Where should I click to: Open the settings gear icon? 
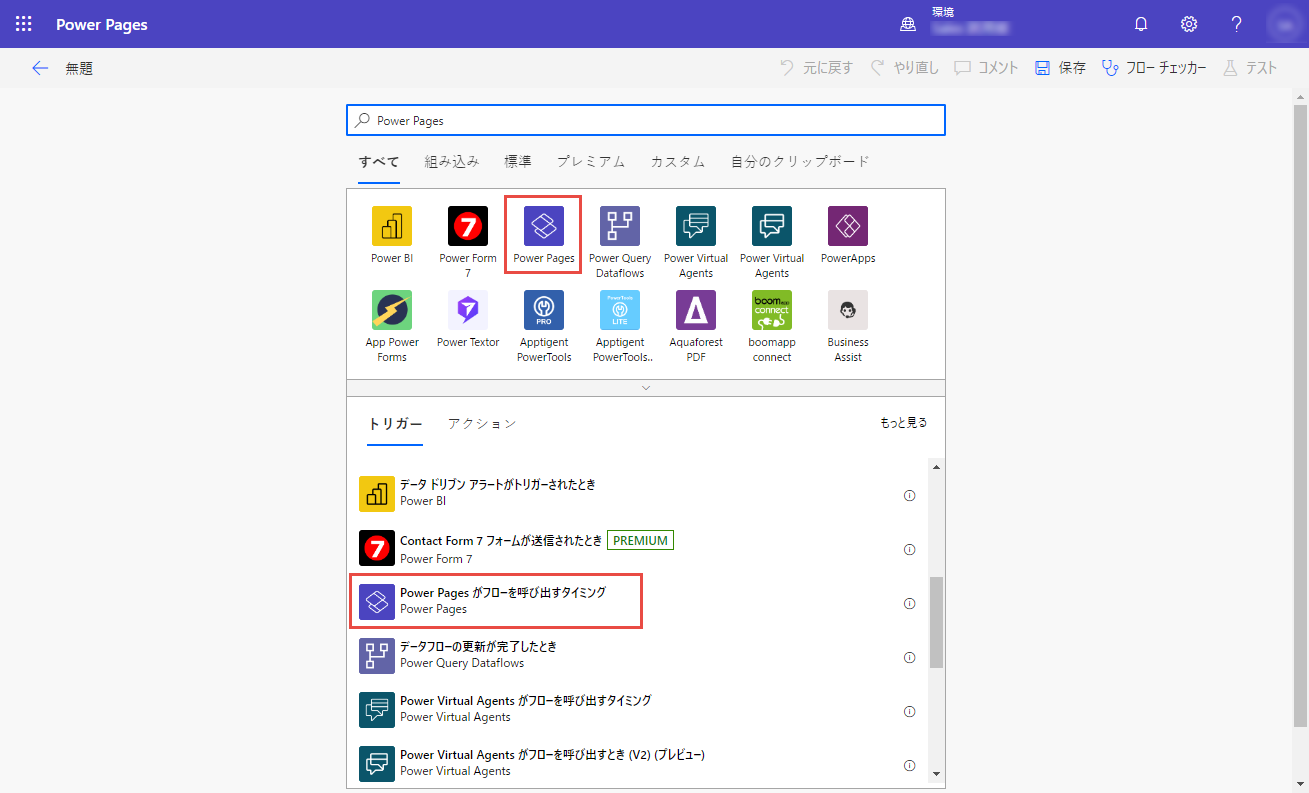pyautogui.click(x=1189, y=24)
